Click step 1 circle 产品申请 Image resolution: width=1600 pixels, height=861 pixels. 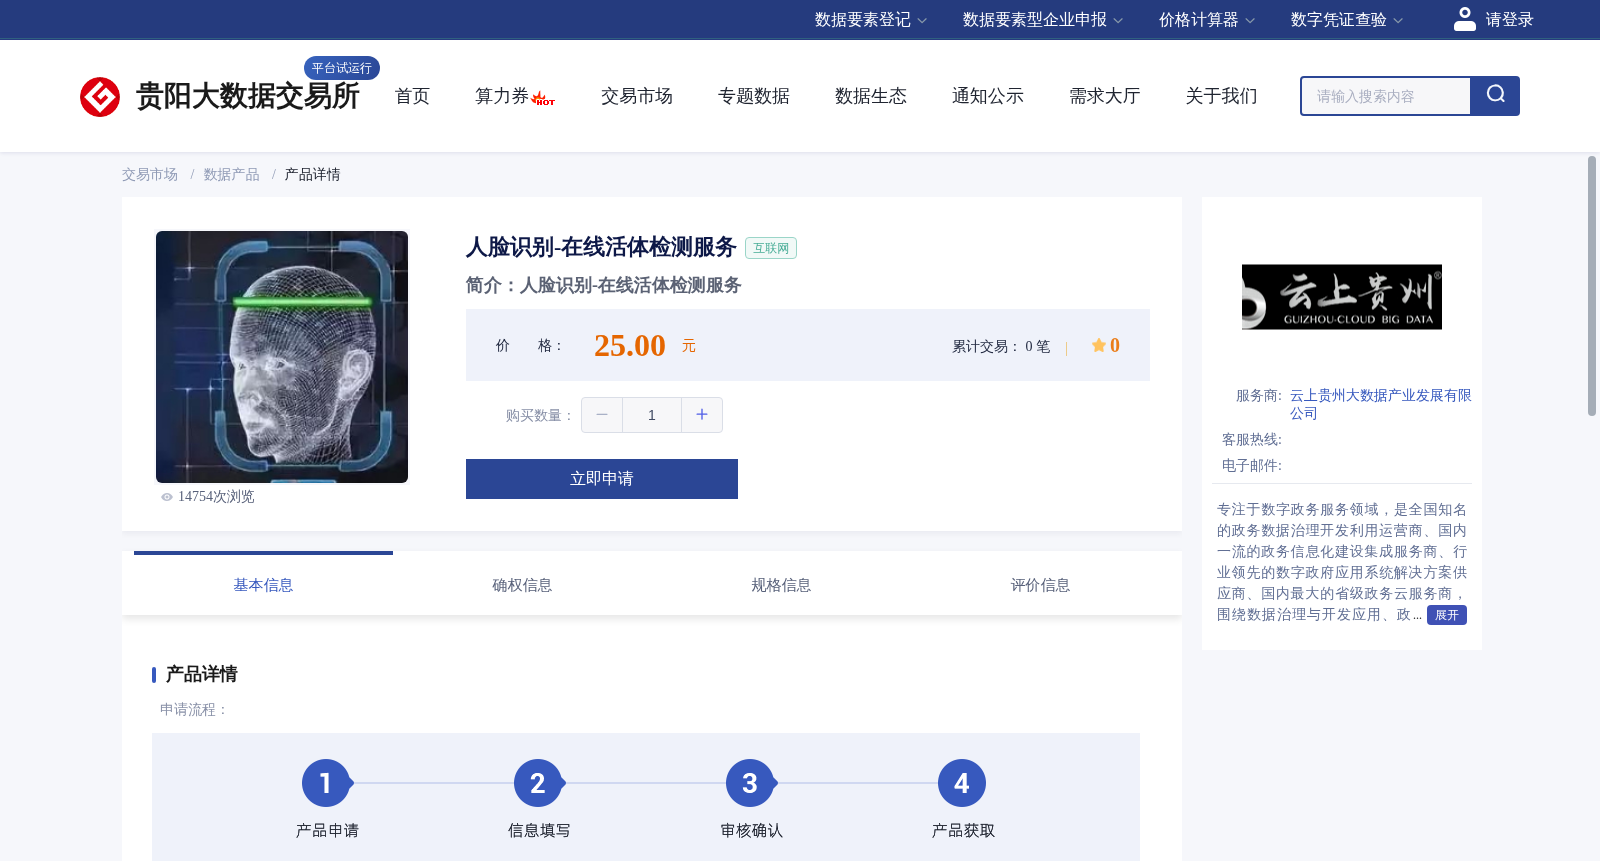coord(326,783)
